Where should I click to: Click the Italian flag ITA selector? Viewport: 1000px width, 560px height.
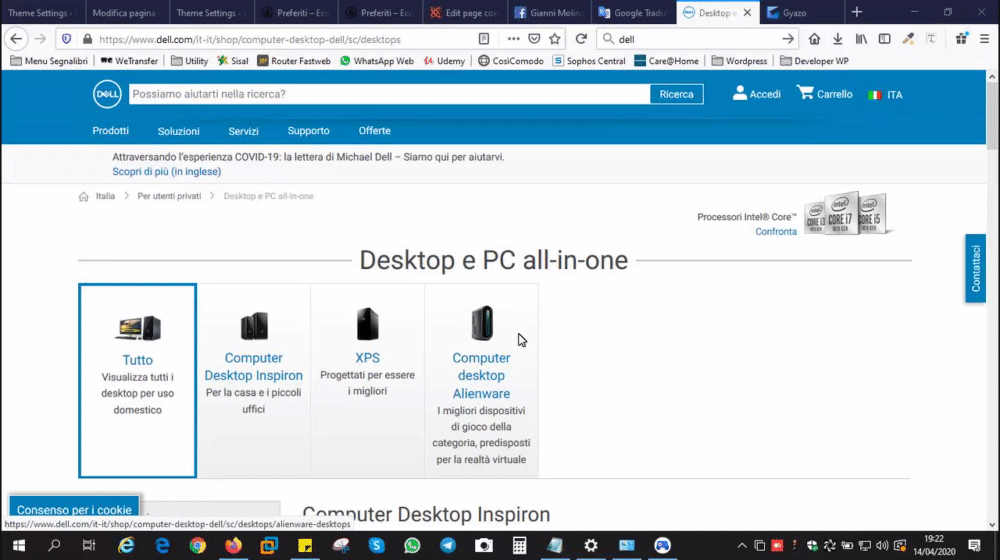coord(885,94)
